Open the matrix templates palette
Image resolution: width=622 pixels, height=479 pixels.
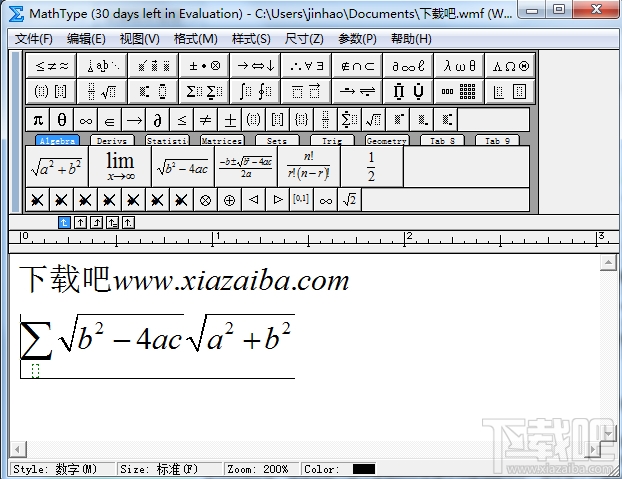pos(459,92)
